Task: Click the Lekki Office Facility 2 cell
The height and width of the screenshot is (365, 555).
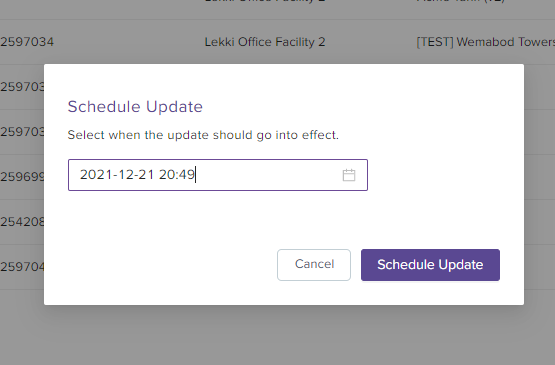Action: coord(265,42)
